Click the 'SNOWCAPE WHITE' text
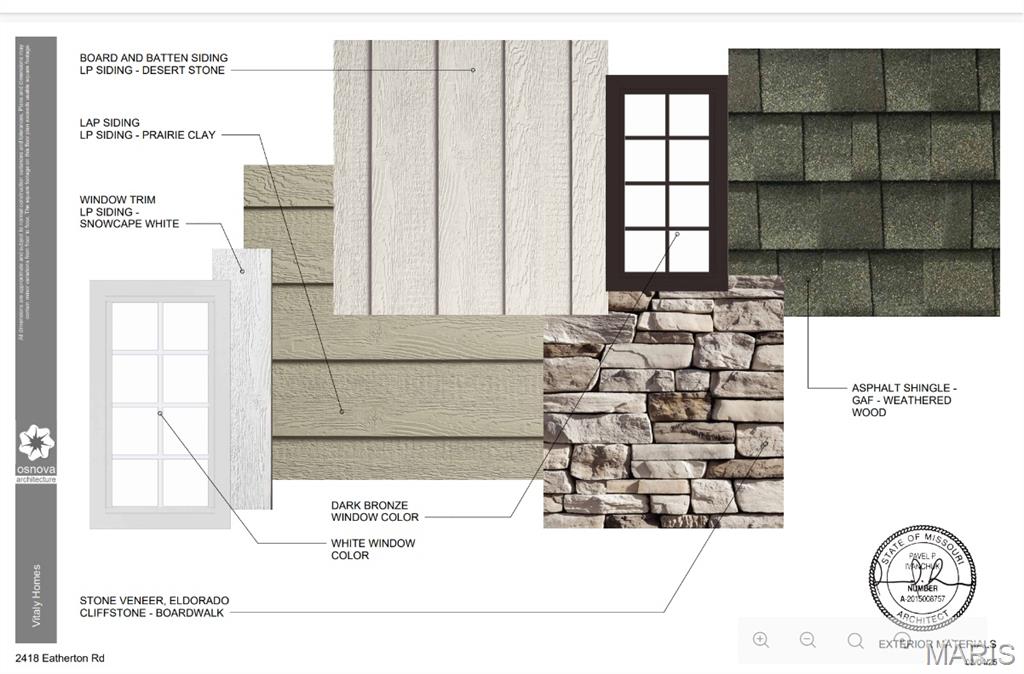This screenshot has width=1024, height=674. point(129,223)
